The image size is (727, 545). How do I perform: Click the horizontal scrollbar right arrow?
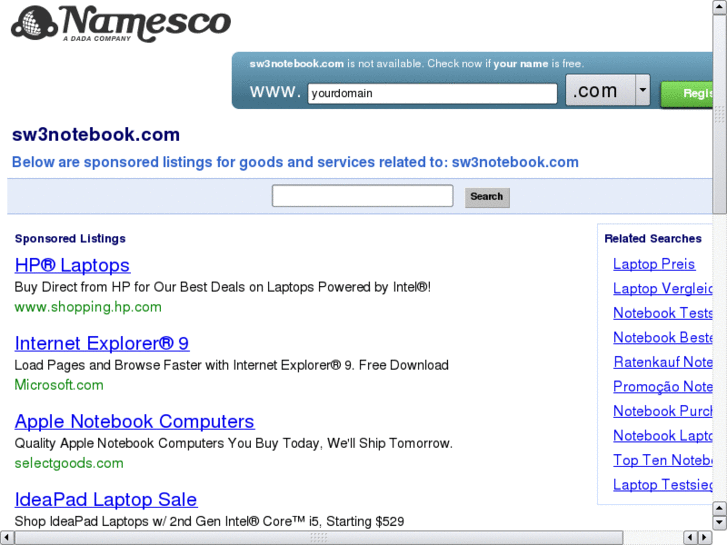point(705,538)
